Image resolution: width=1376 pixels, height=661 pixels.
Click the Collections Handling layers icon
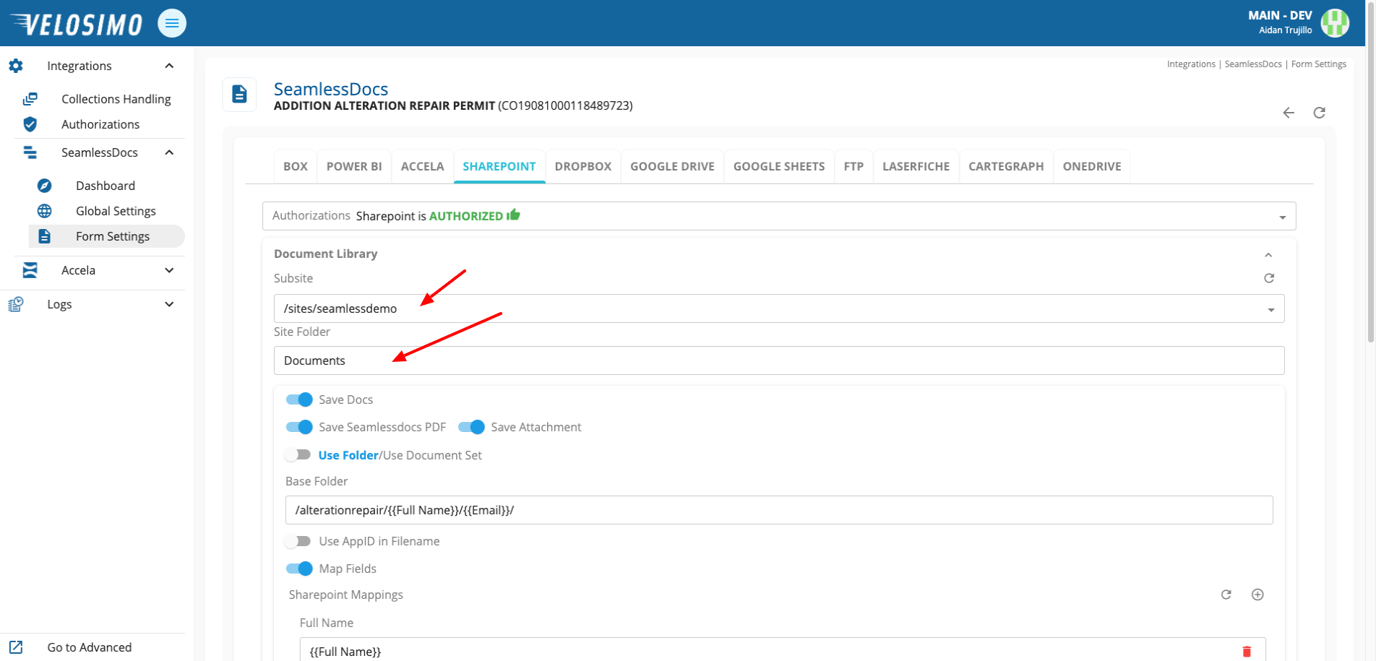point(28,97)
